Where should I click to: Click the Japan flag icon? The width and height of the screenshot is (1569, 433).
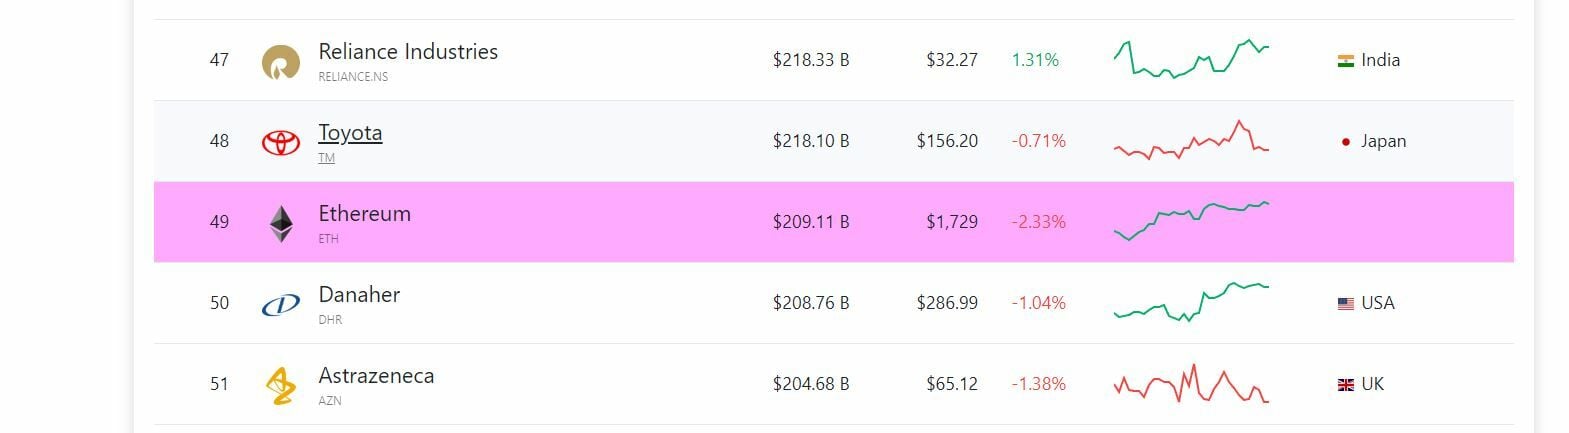pos(1345,142)
